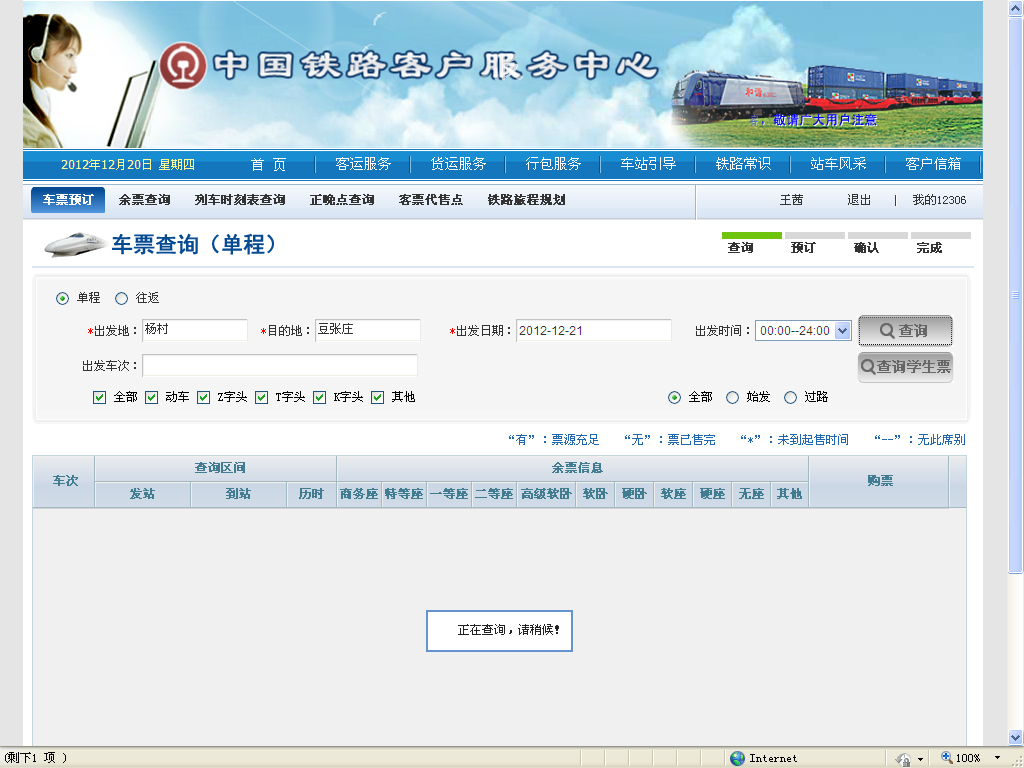Image resolution: width=1024 pixels, height=768 pixels.
Task: Open the 客运服务 menu
Action: point(363,164)
